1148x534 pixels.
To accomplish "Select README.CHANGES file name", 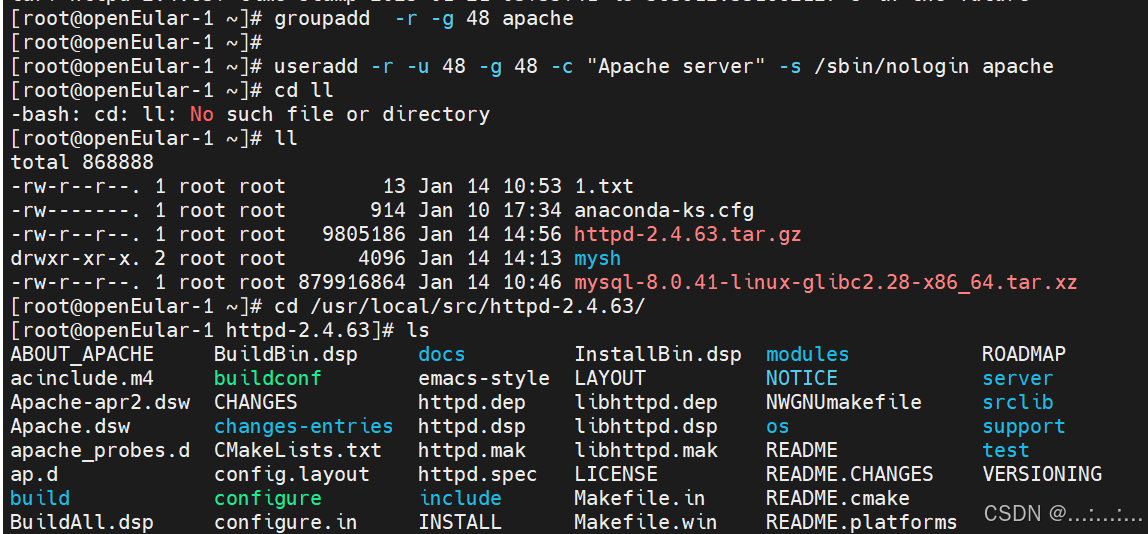I will point(849,474).
